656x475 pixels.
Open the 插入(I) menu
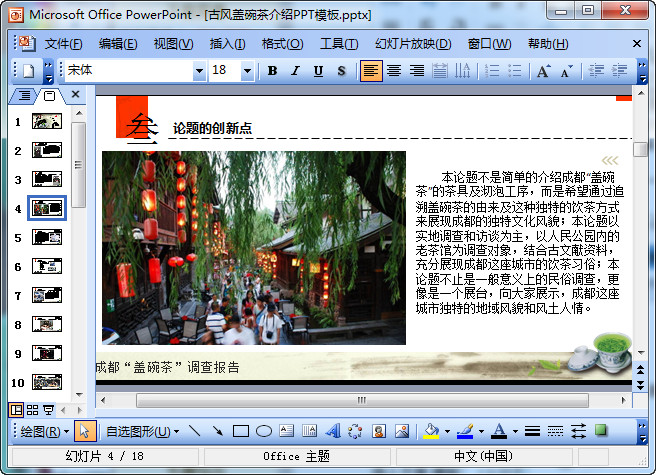[x=228, y=44]
